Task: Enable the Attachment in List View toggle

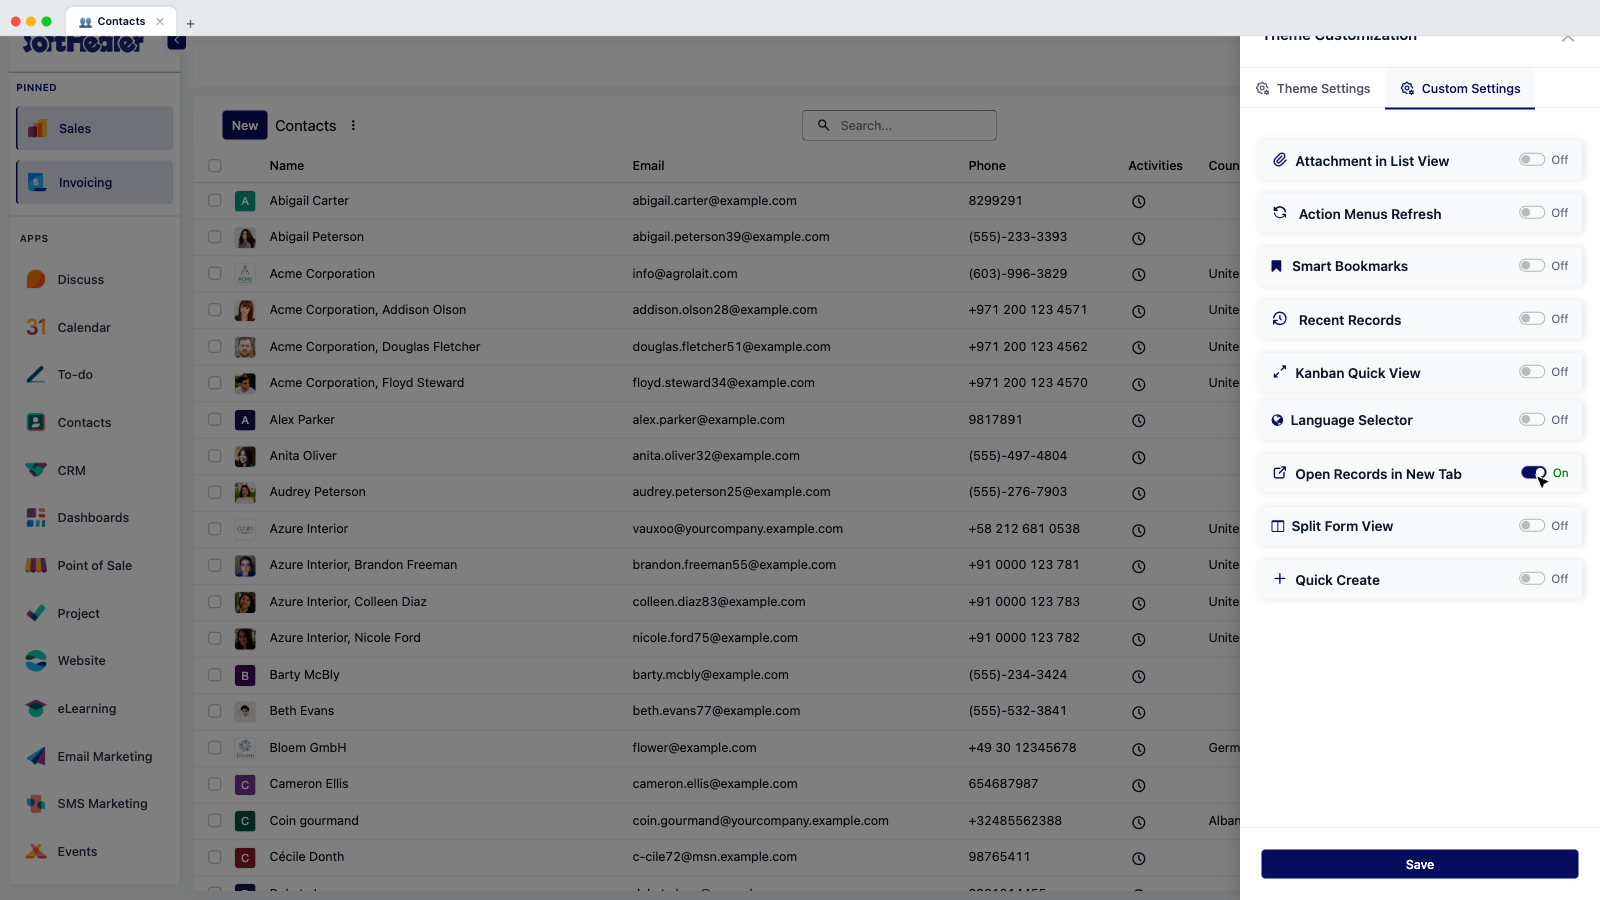Action: [1532, 160]
